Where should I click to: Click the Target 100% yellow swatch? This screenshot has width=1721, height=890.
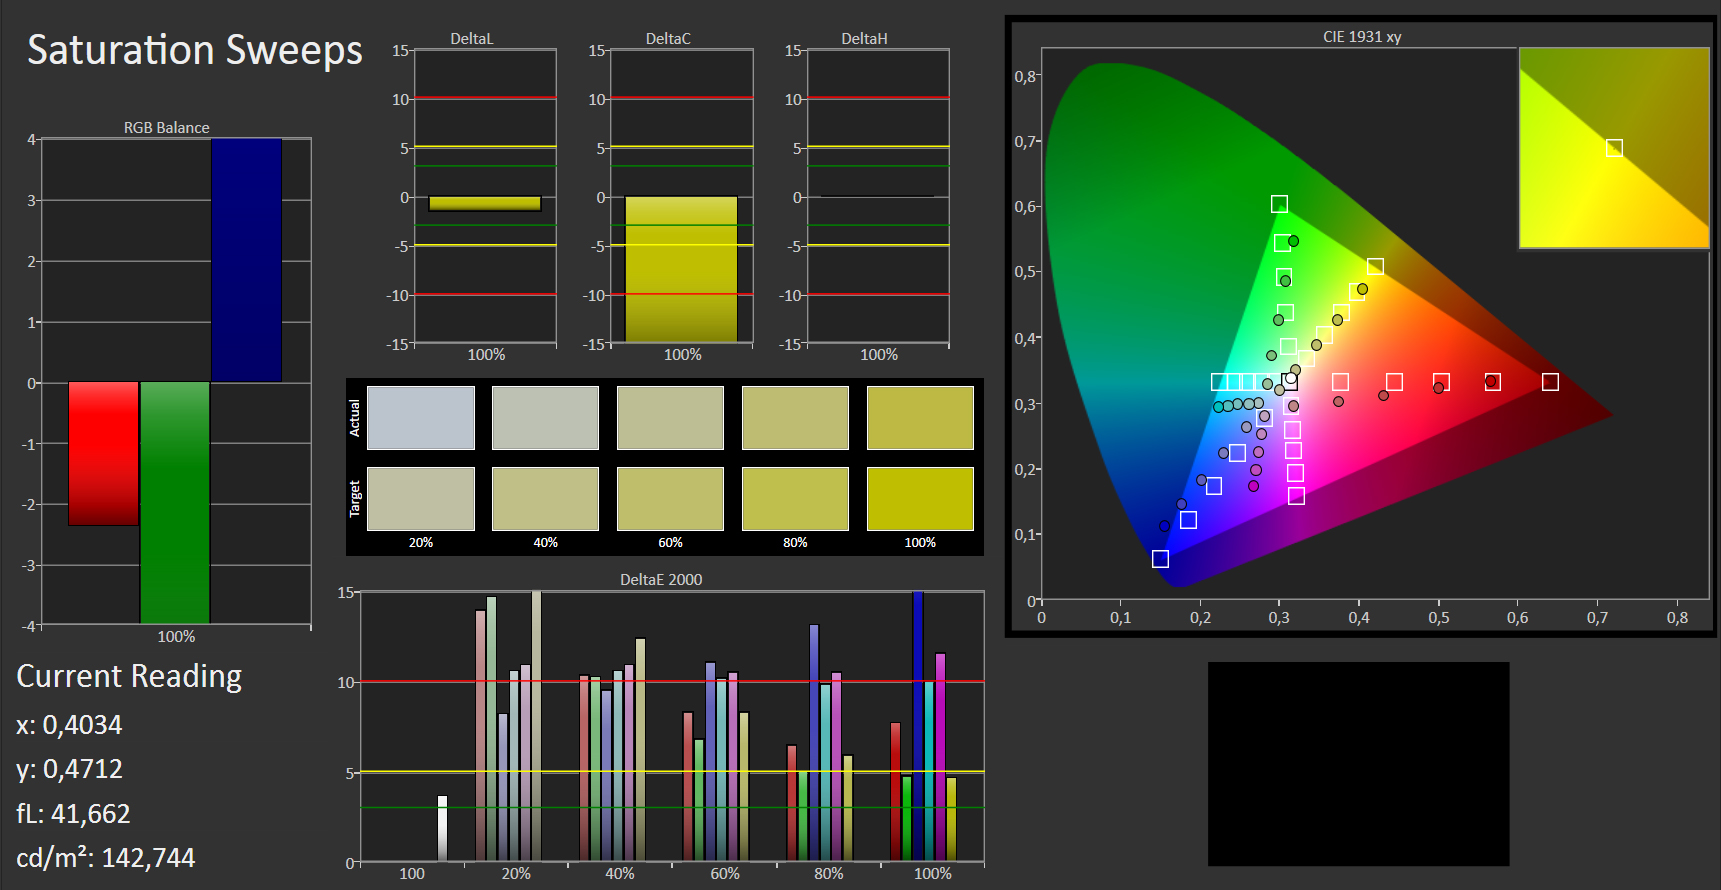920,499
